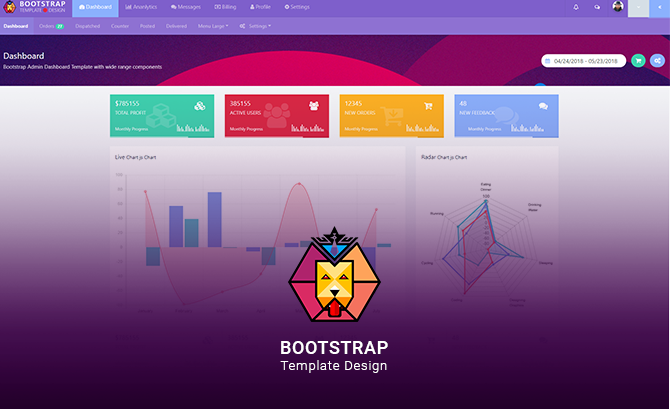670x409 pixels.
Task: Click the calendar icon in date range field
Action: [x=547, y=61]
